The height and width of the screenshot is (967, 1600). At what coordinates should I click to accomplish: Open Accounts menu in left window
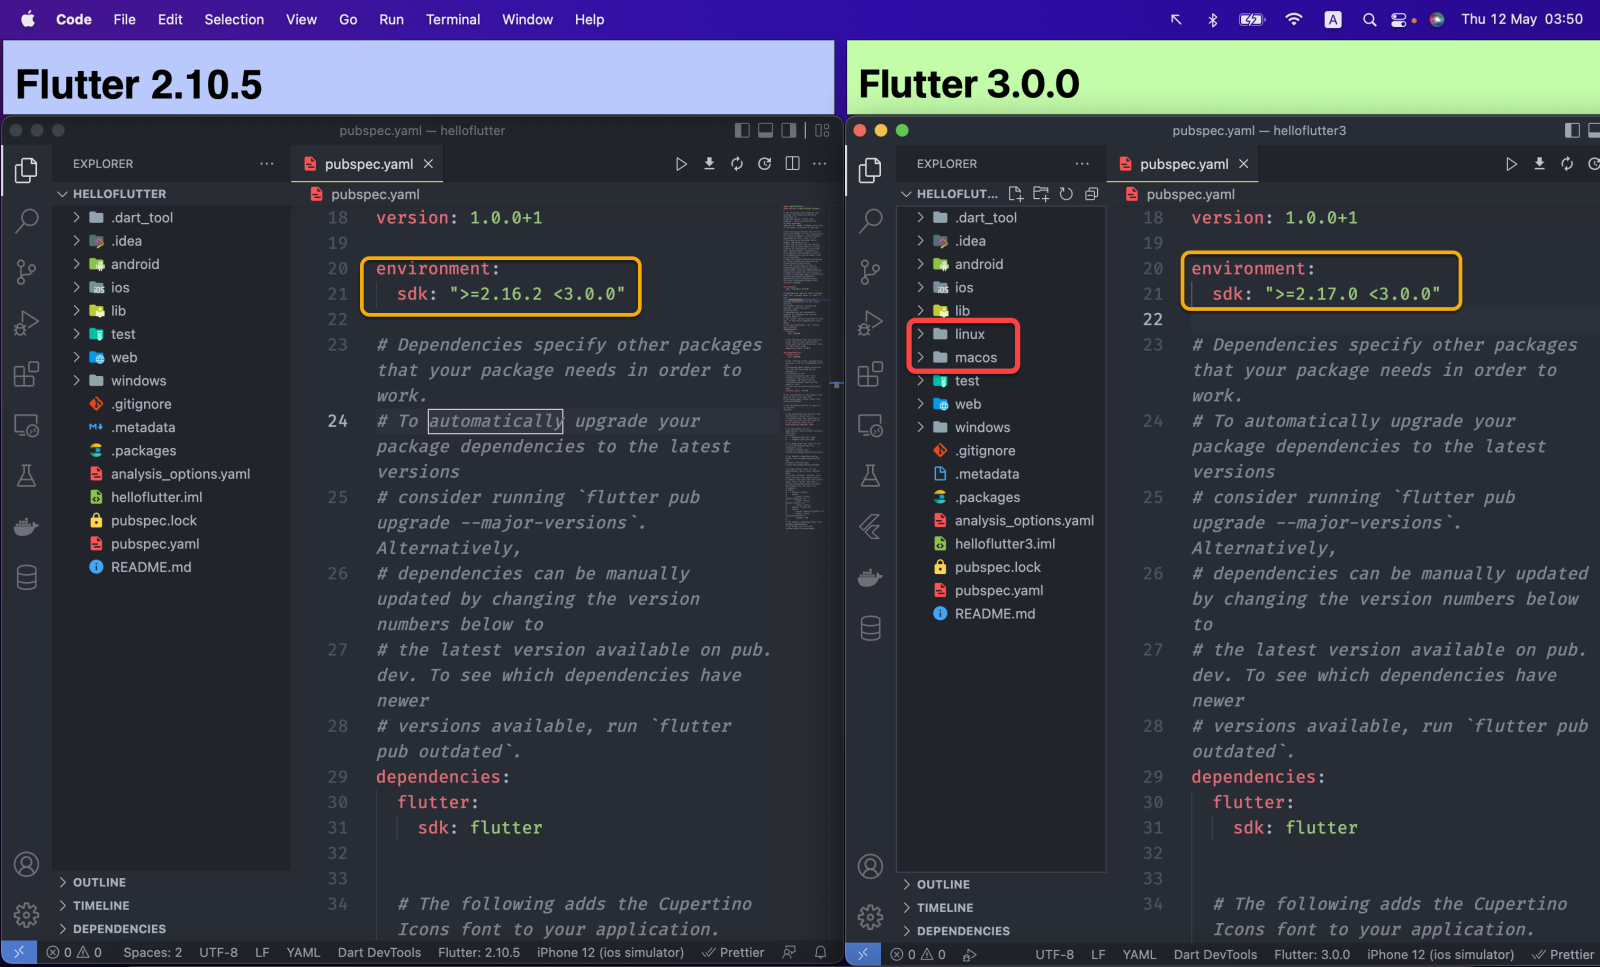pyautogui.click(x=27, y=864)
